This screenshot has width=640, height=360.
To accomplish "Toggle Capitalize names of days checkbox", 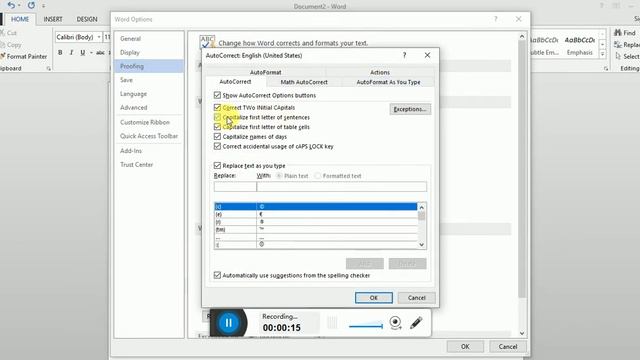I will click(217, 136).
